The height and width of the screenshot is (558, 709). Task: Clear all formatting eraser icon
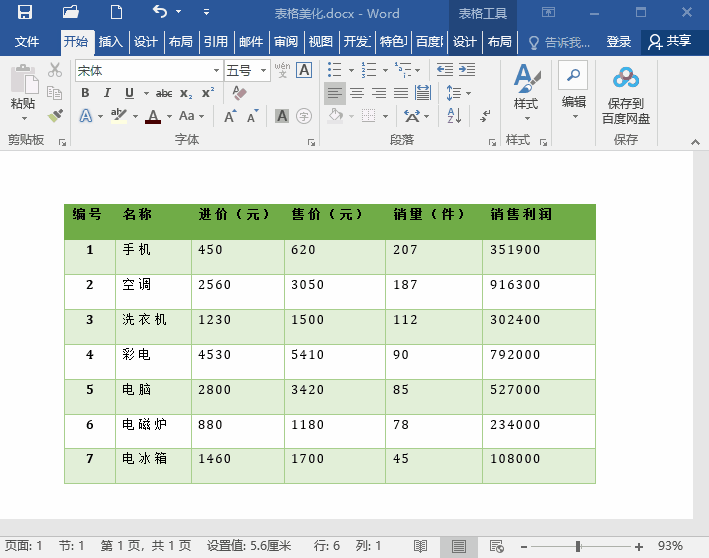click(239, 93)
